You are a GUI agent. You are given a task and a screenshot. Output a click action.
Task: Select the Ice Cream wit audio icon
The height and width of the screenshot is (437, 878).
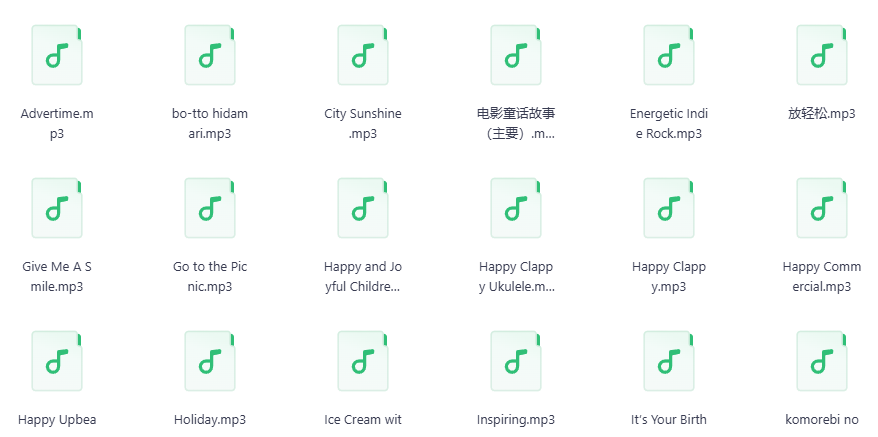coord(363,361)
